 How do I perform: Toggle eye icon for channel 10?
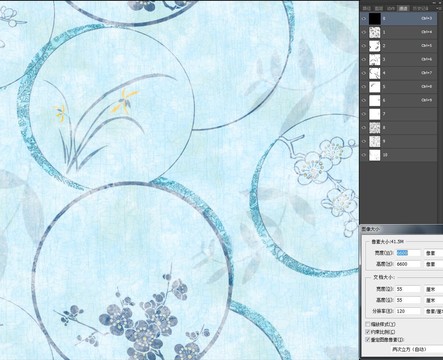(364, 155)
